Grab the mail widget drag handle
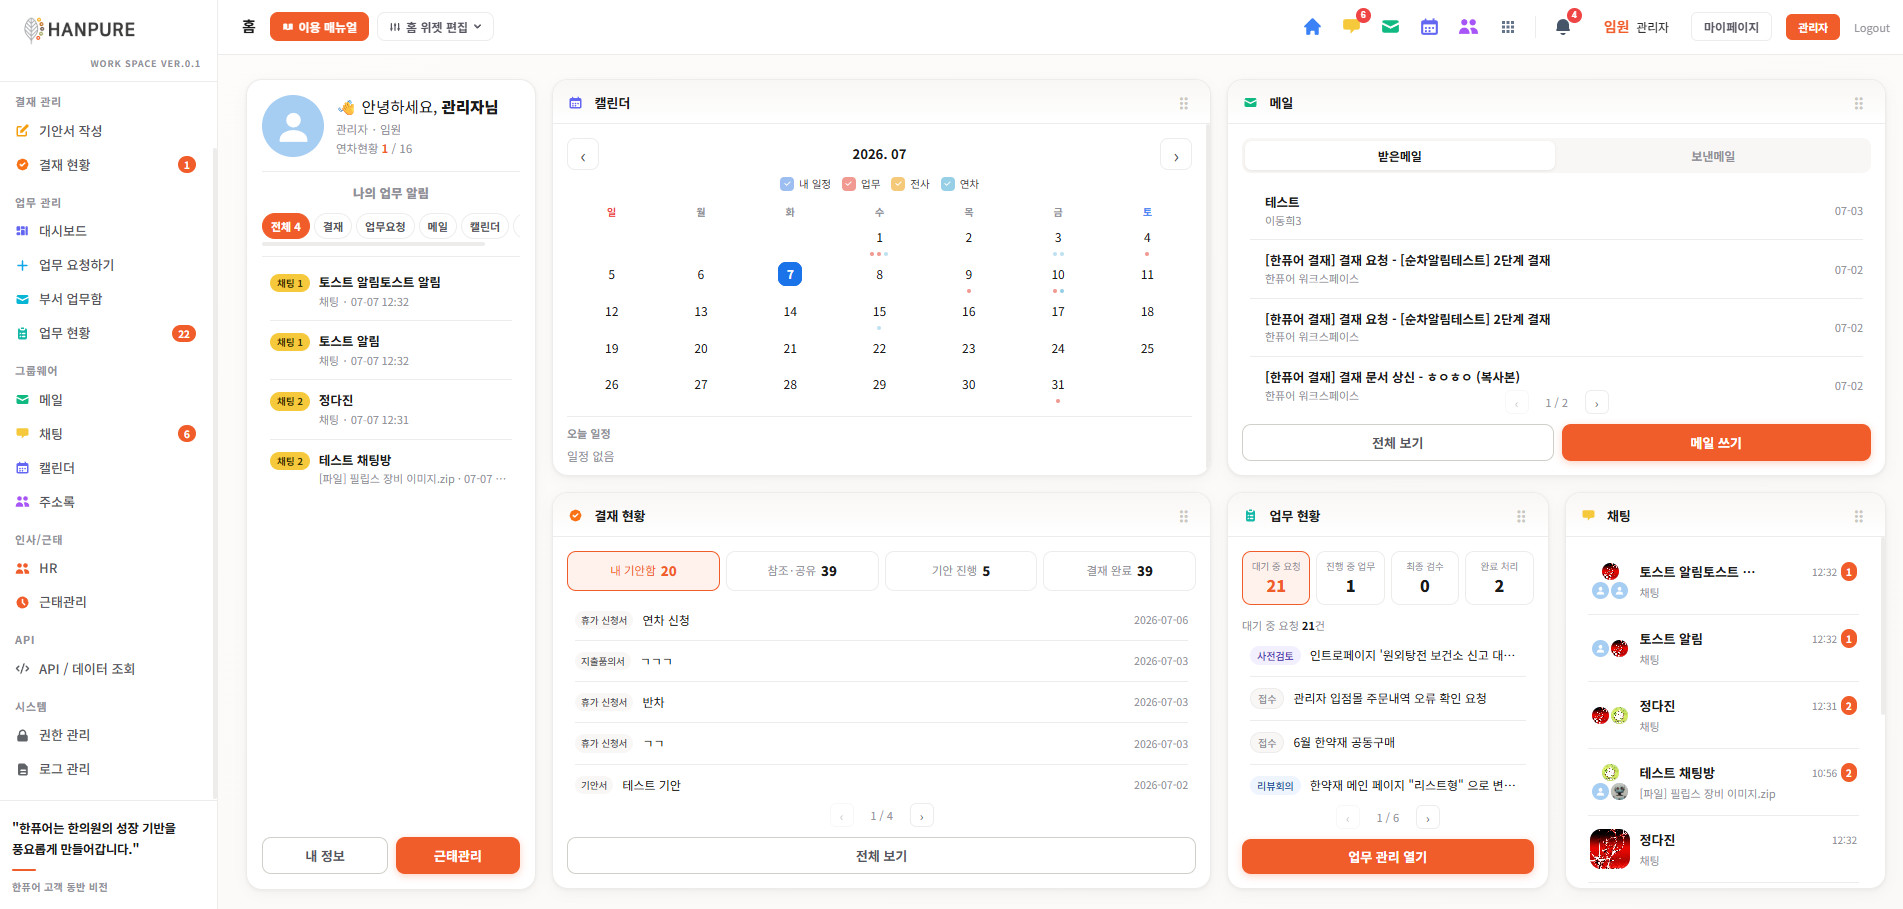This screenshot has height=909, width=1903. tap(1859, 103)
